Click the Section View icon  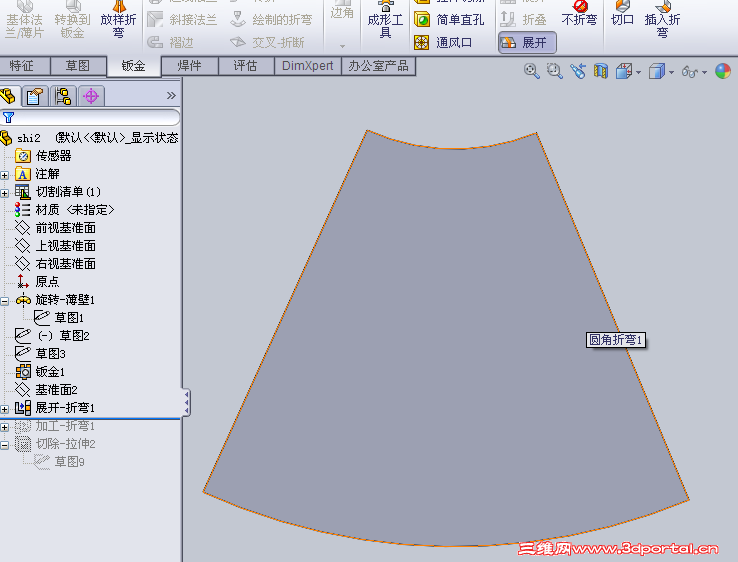tap(601, 72)
